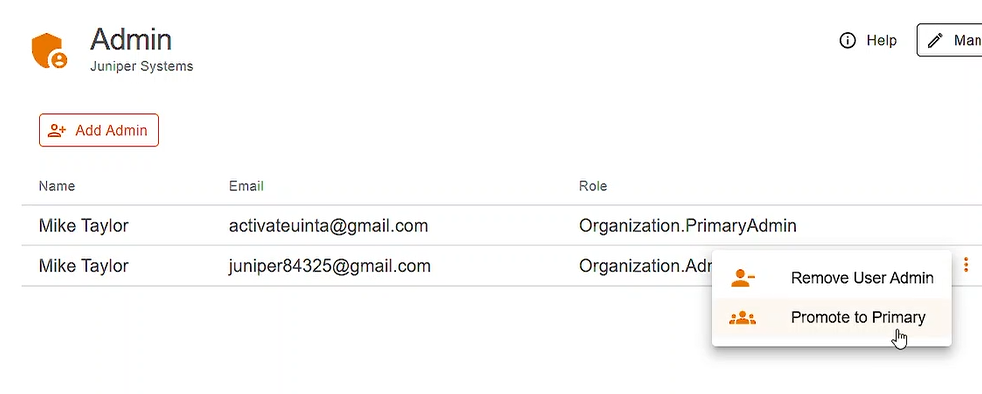The image size is (982, 394).
Task: Click the Organization.PrimaryAdmin role cell
Action: [688, 226]
